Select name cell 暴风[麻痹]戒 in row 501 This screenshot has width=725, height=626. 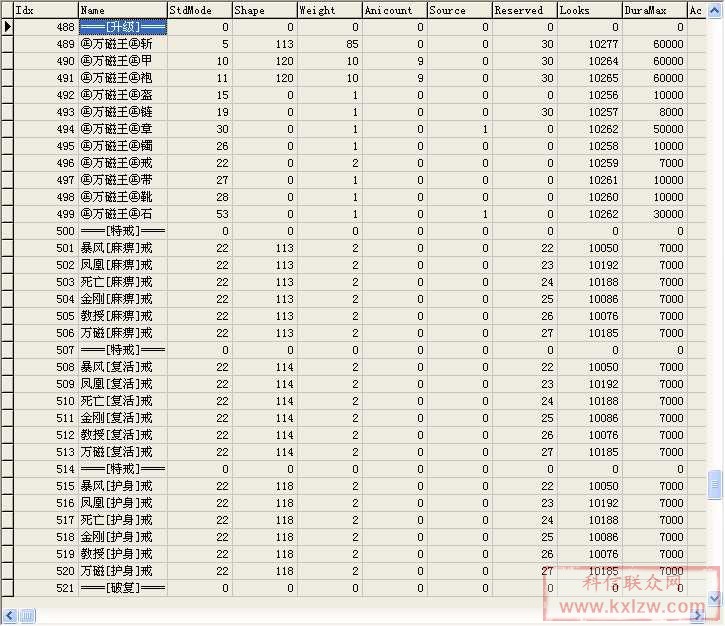(123, 248)
